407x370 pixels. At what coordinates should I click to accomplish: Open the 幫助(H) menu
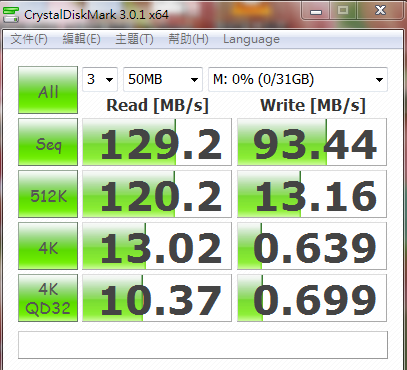point(188,39)
